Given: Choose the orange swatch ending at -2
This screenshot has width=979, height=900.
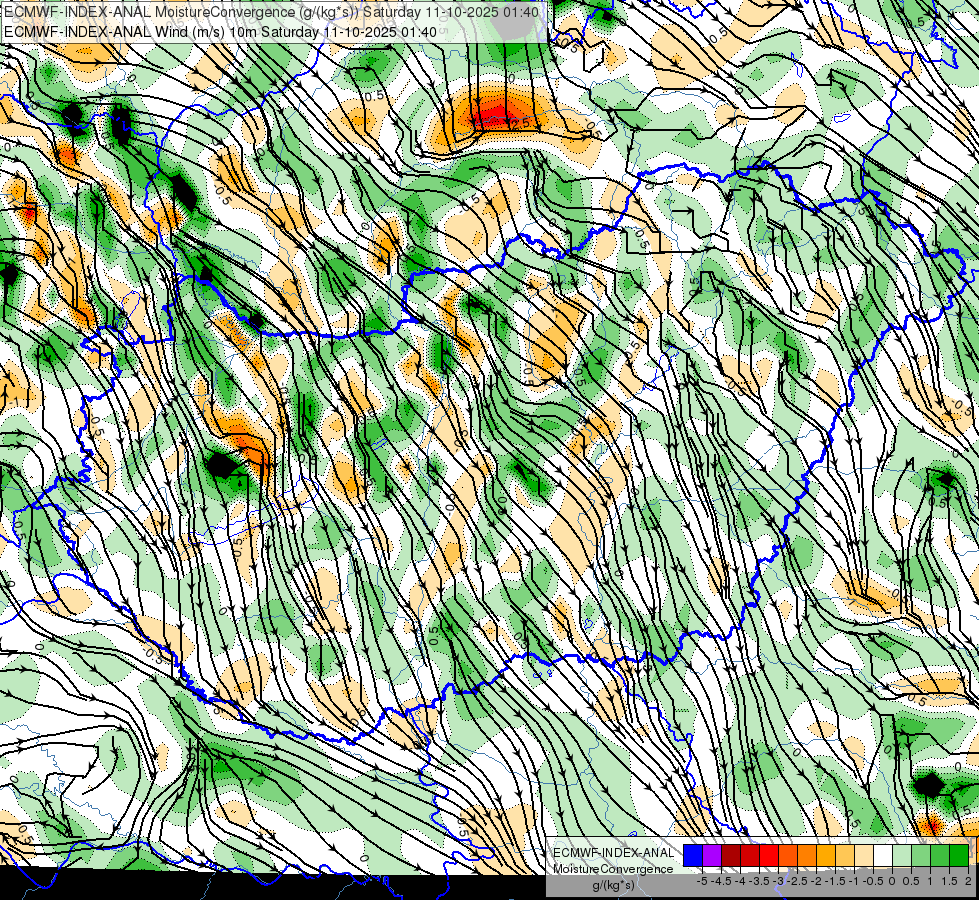Looking at the screenshot, I should (807, 855).
